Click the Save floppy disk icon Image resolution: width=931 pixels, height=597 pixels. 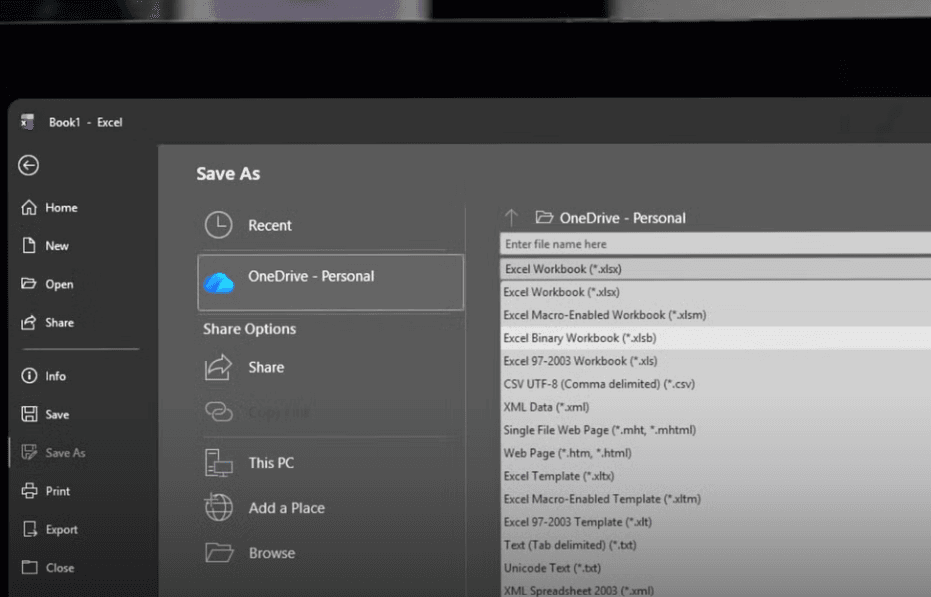(x=29, y=413)
